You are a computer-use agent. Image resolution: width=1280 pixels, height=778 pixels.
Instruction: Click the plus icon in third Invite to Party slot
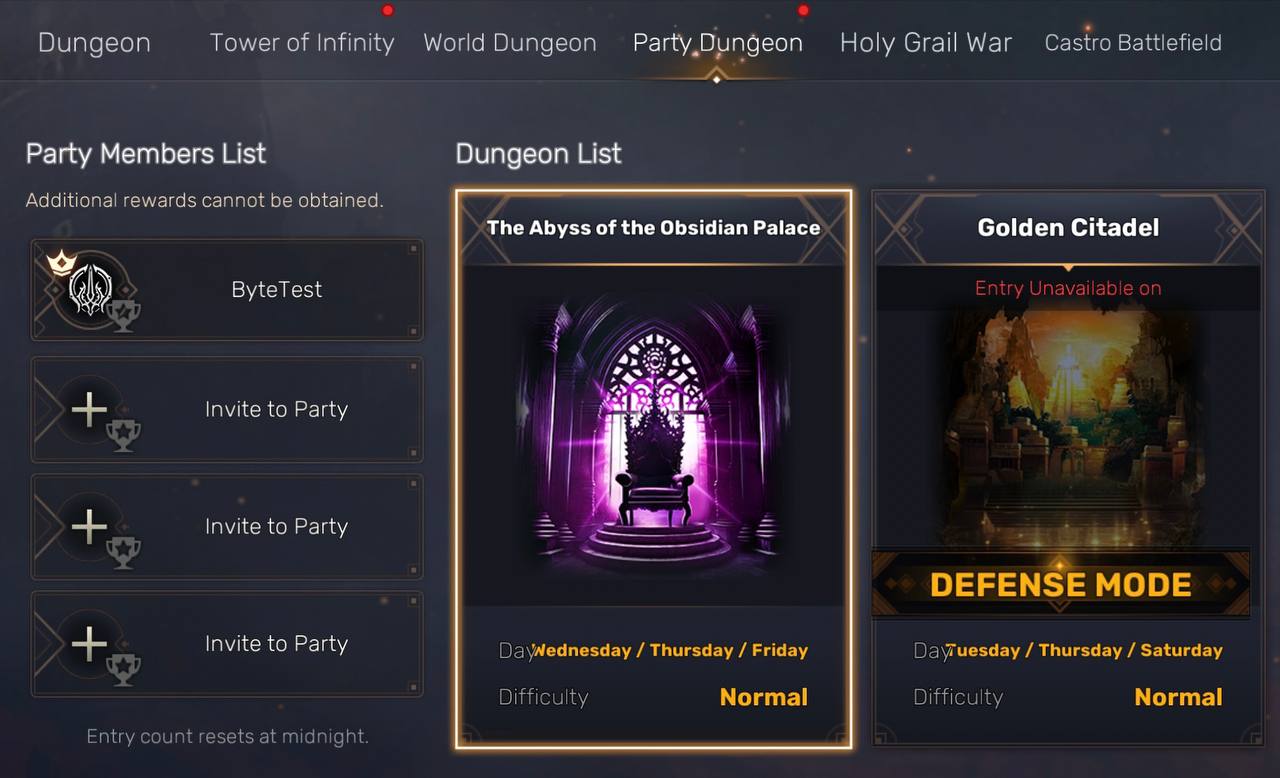[x=89, y=643]
